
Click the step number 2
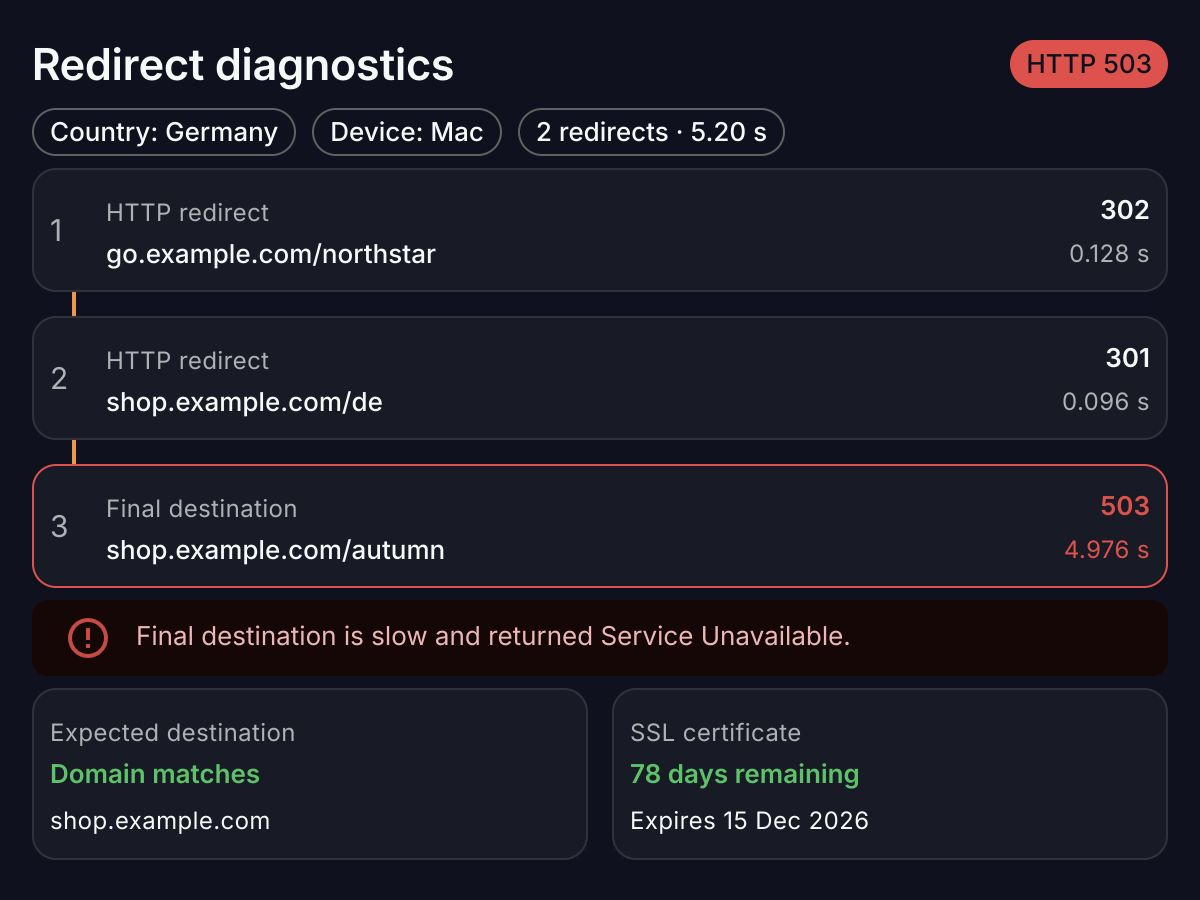[59, 379]
